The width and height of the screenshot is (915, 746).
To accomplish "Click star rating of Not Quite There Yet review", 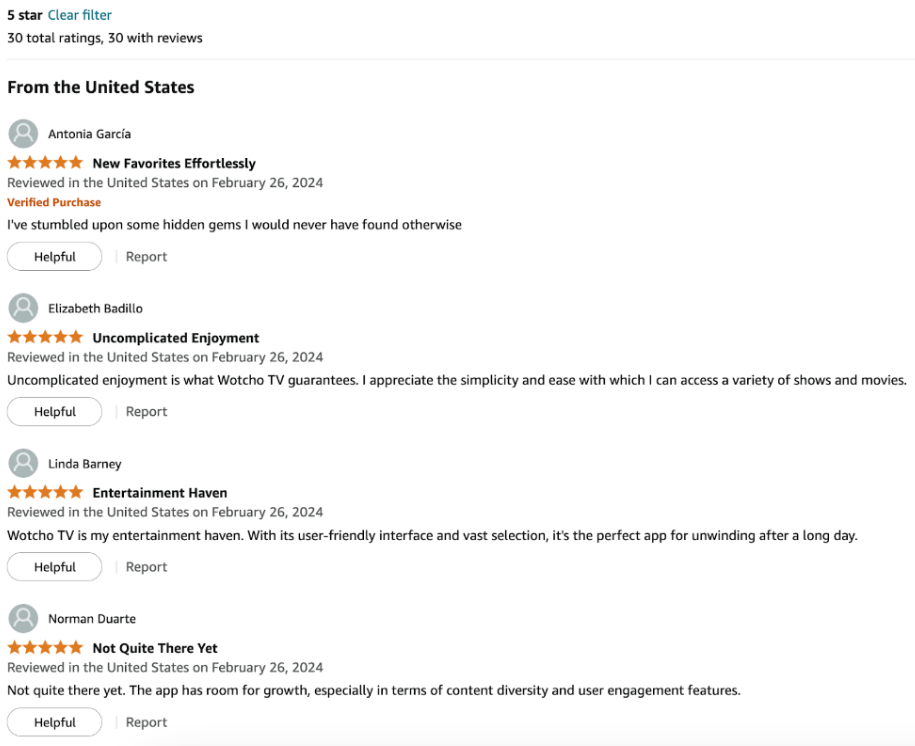I will tap(45, 648).
